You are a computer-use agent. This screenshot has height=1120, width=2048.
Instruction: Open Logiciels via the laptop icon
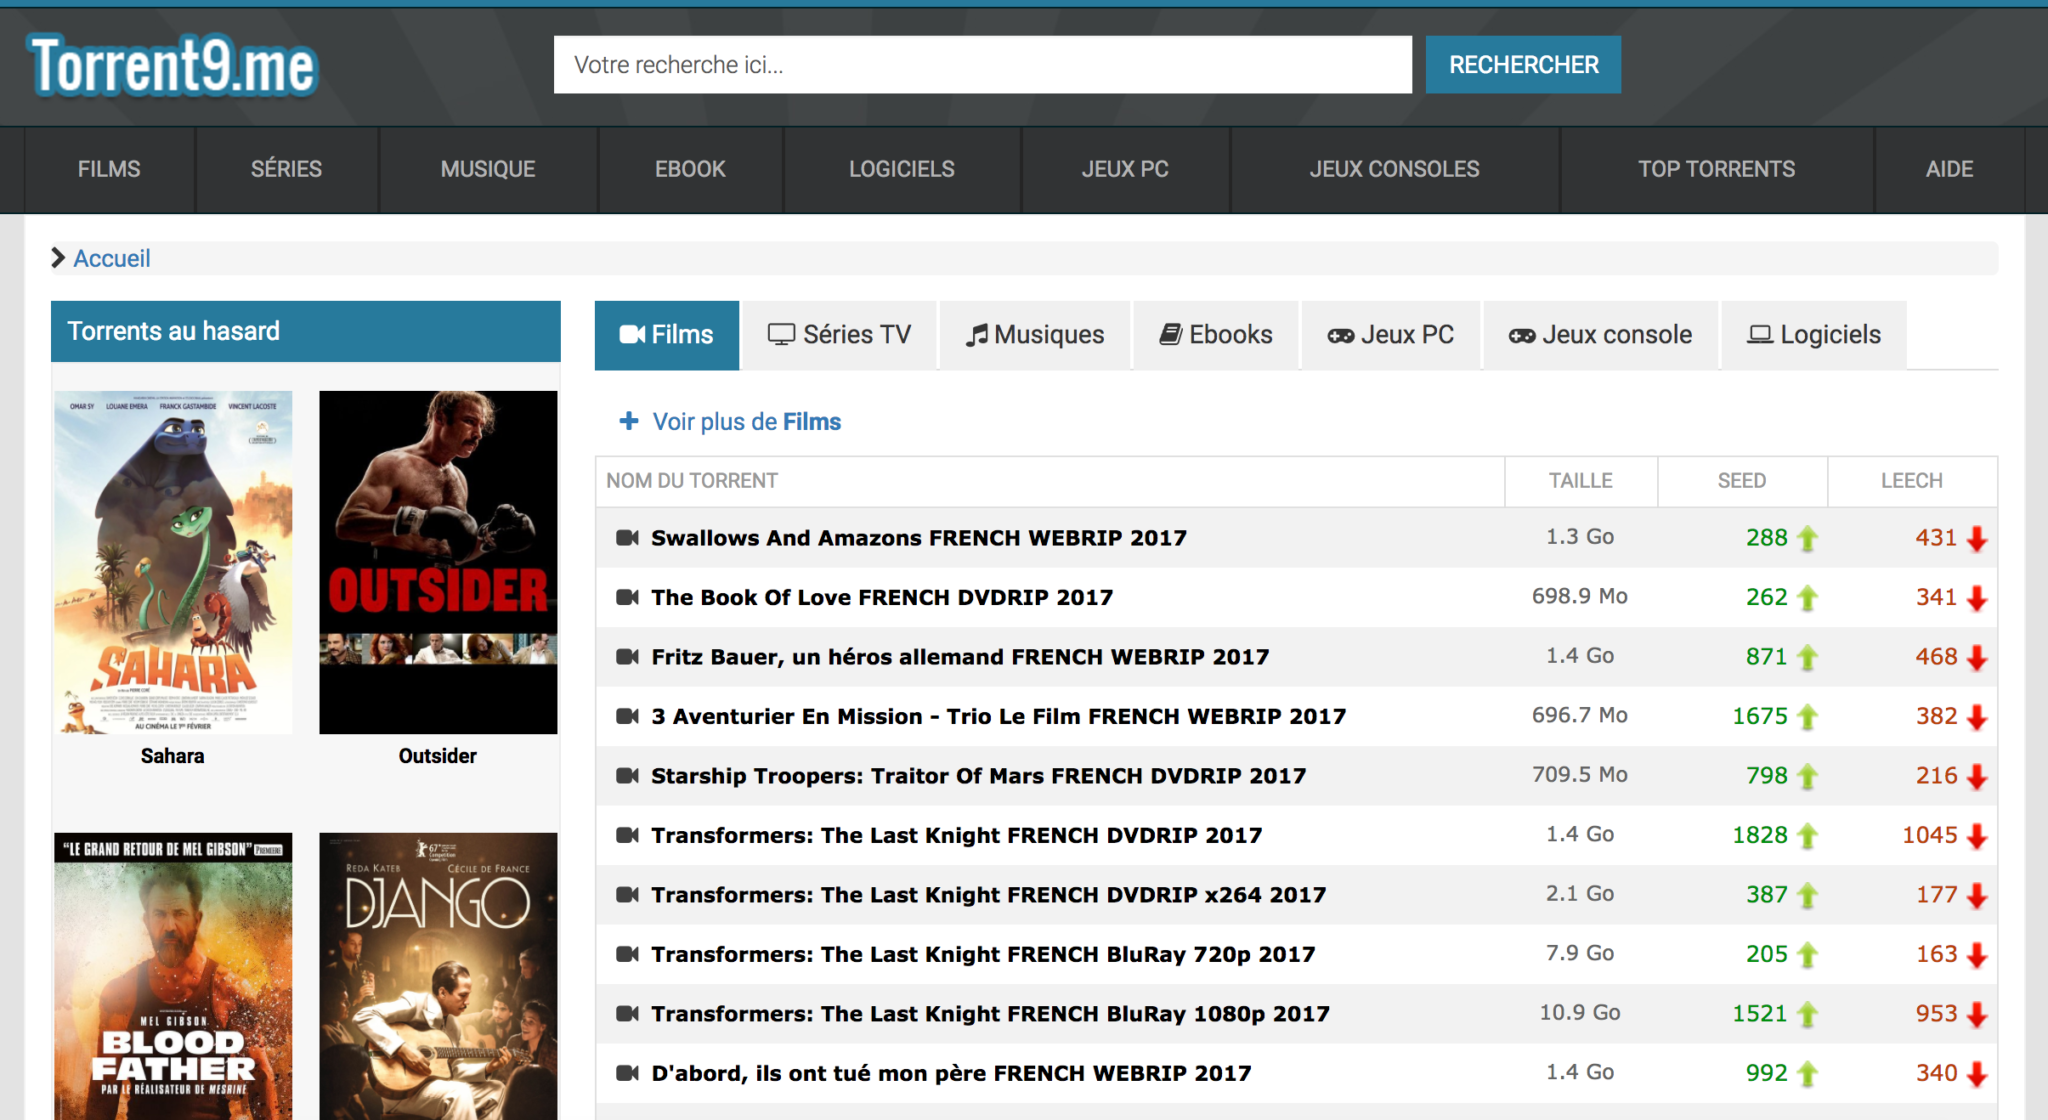click(1760, 334)
